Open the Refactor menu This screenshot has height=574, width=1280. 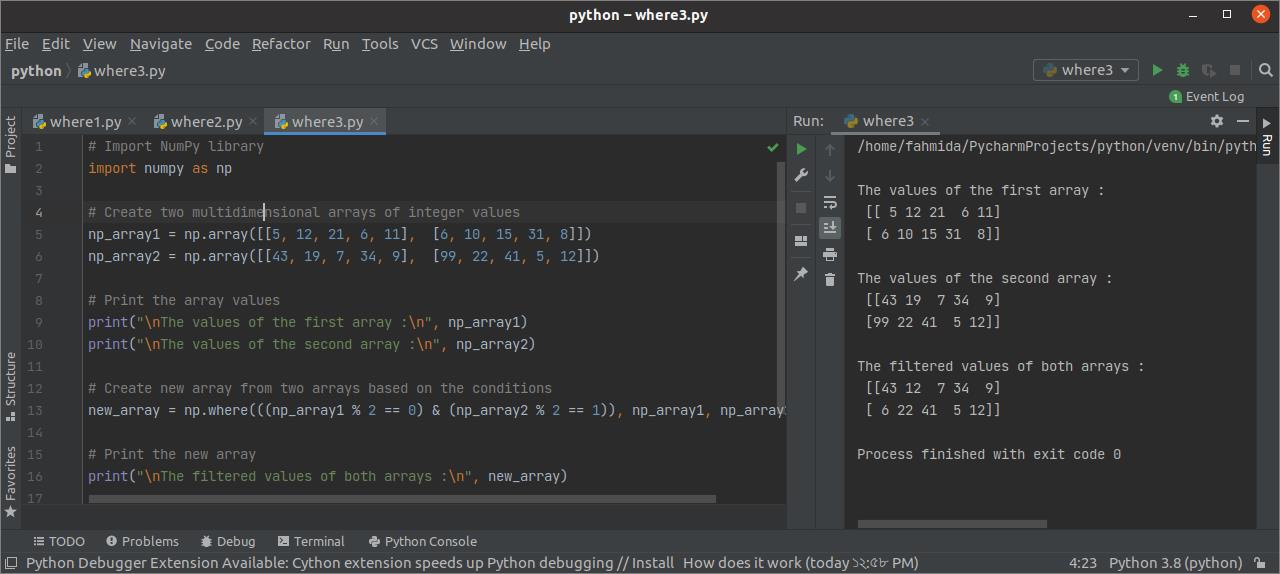point(281,44)
